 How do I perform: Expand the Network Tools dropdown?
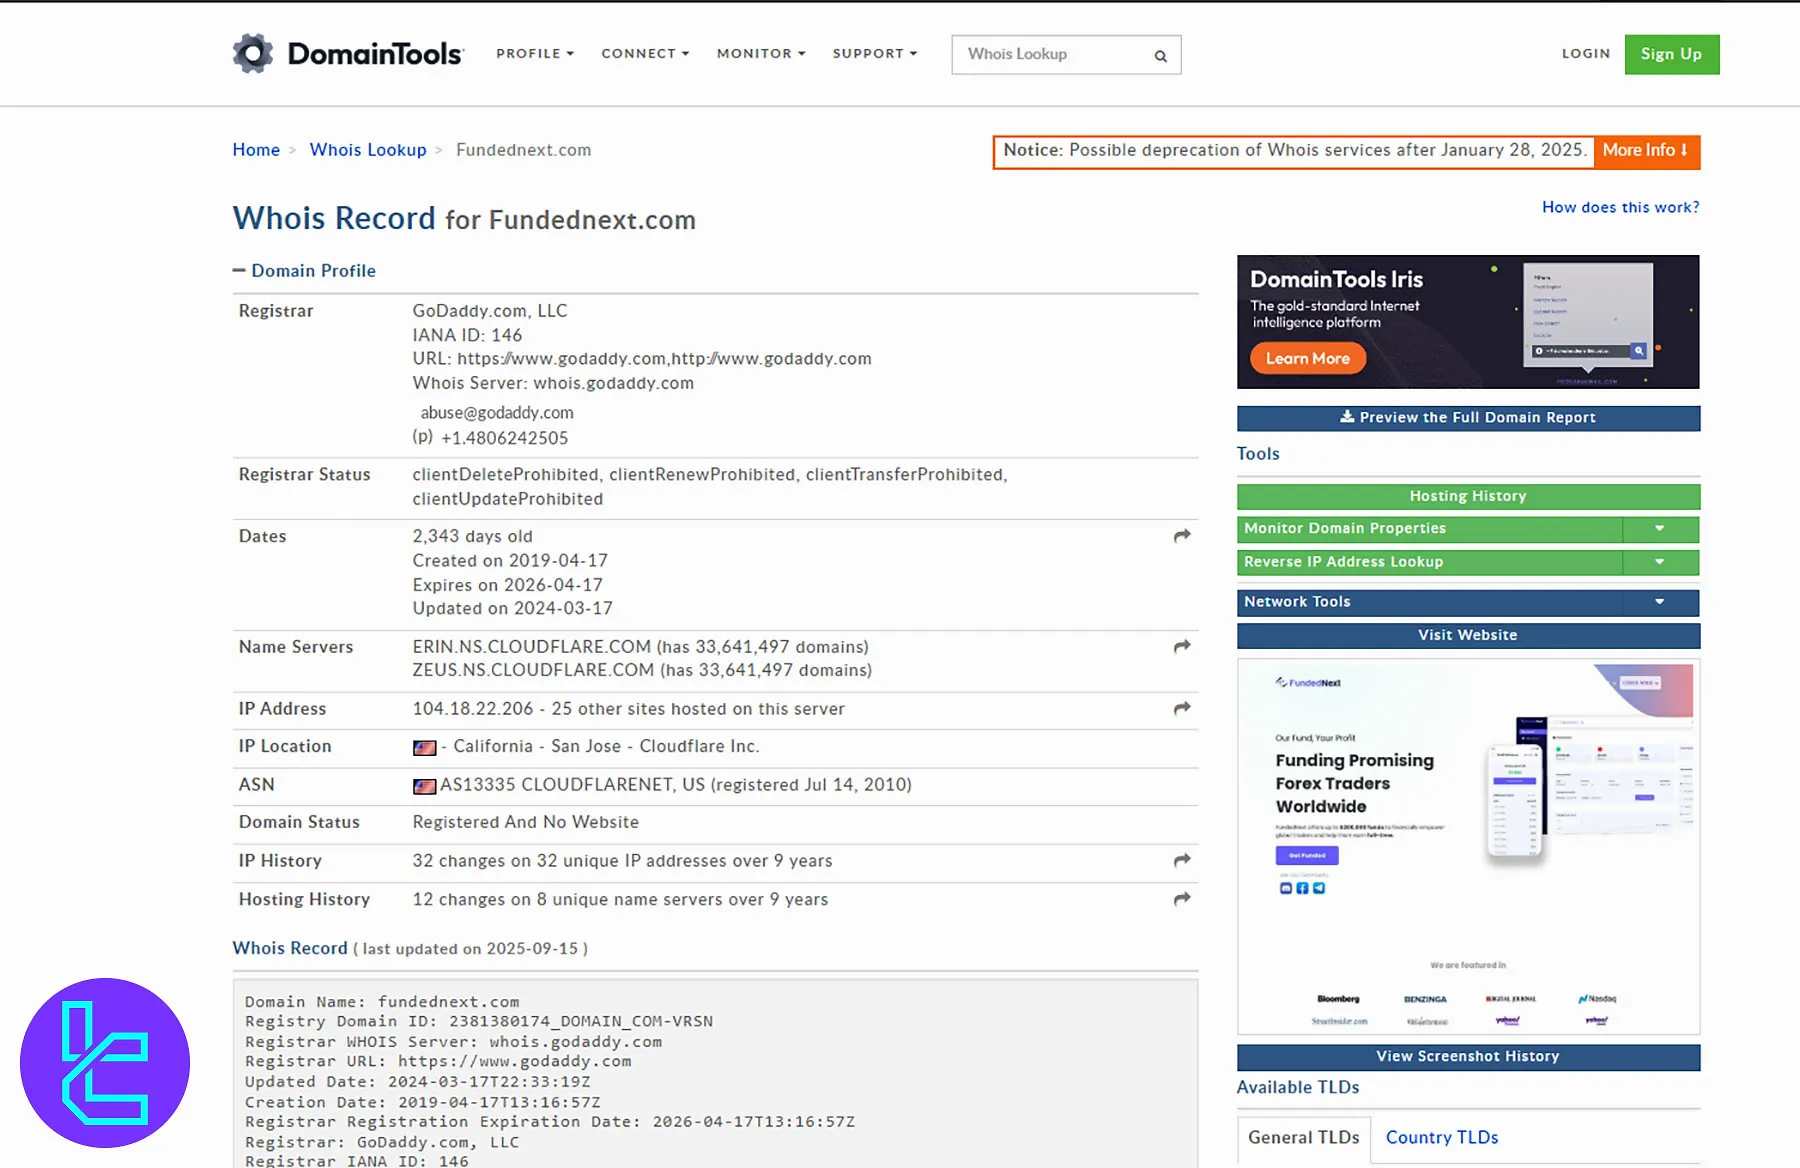tap(1660, 602)
